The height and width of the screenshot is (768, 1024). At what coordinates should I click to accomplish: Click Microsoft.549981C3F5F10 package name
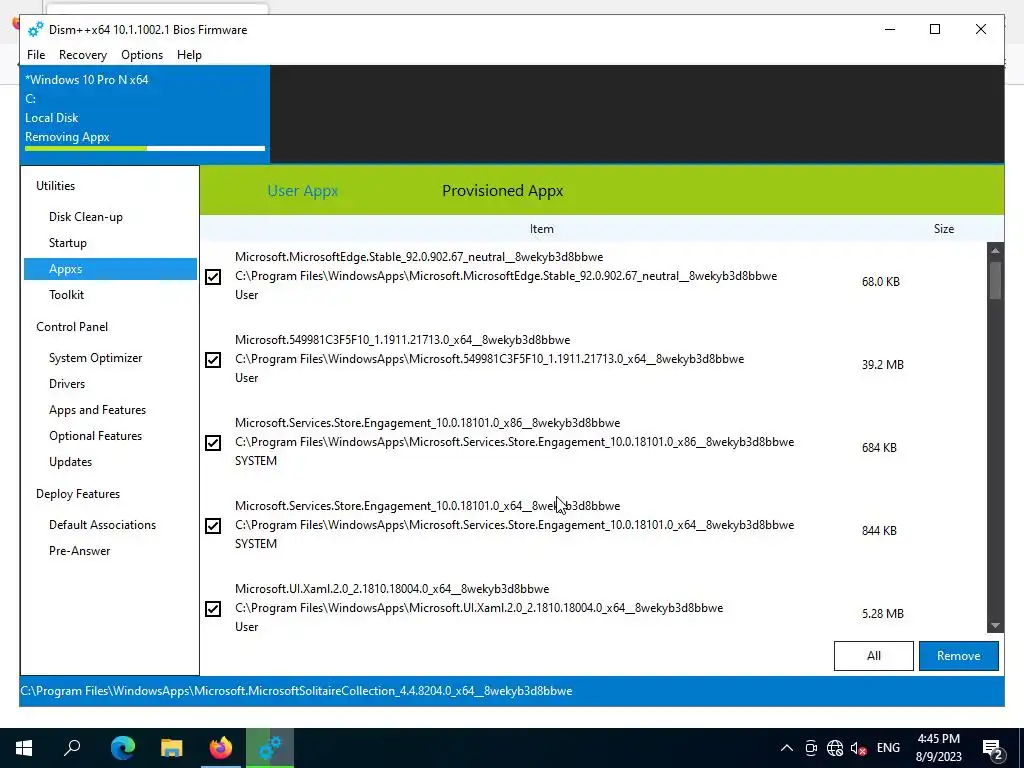pyautogui.click(x=402, y=340)
